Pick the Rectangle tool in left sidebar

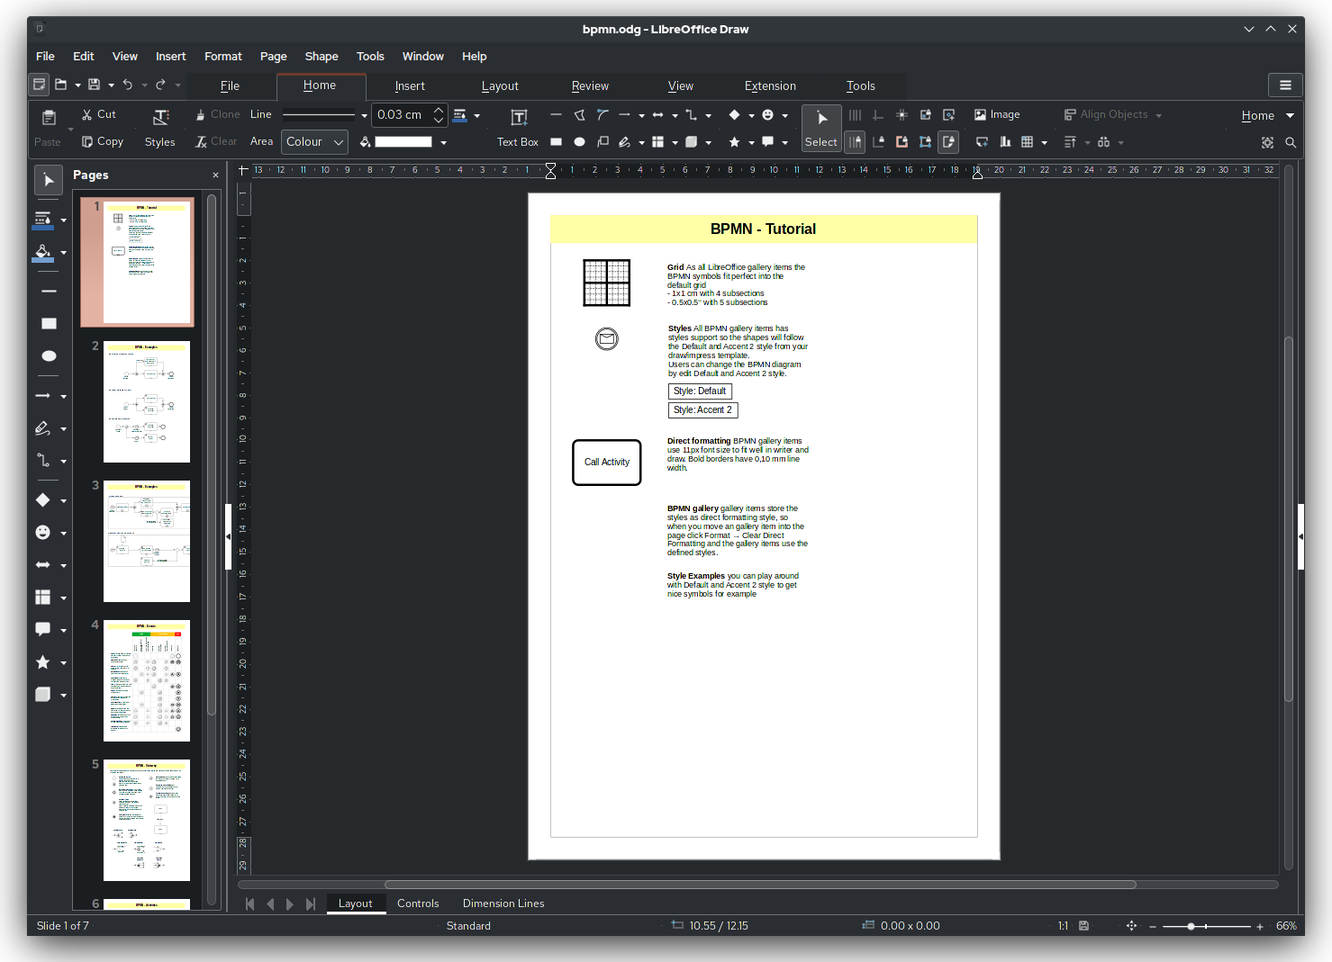coord(48,324)
